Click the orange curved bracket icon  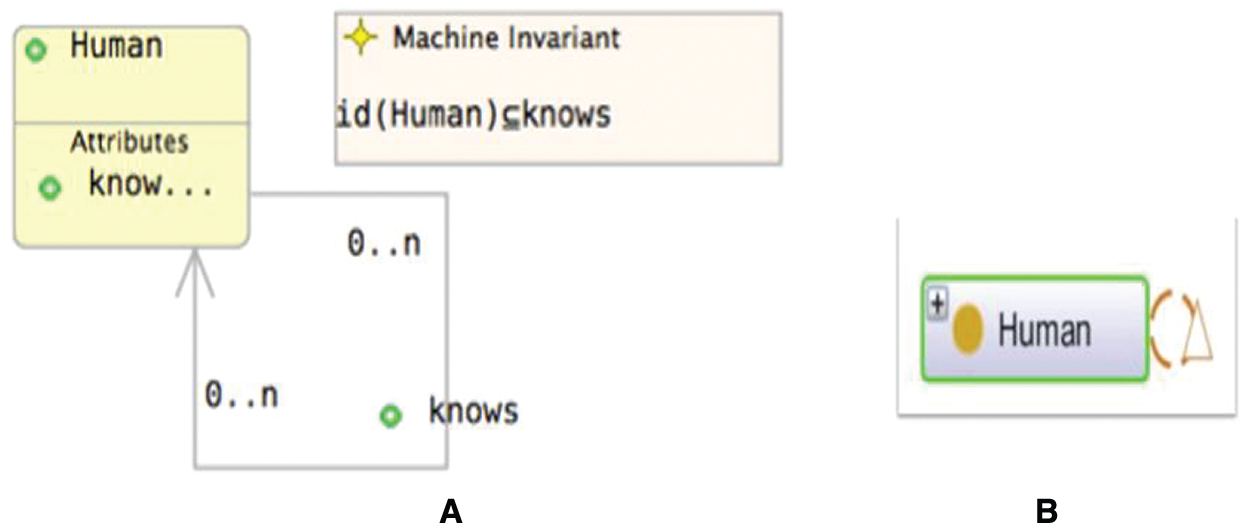click(1161, 329)
